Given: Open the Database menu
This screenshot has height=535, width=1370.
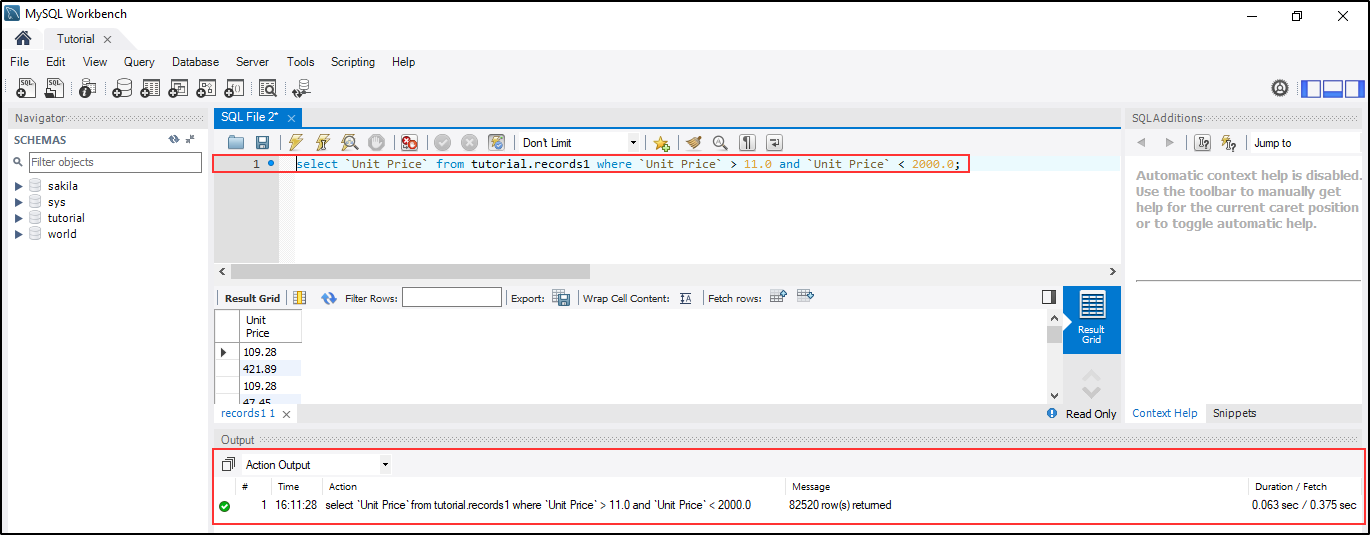Looking at the screenshot, I should [x=195, y=62].
